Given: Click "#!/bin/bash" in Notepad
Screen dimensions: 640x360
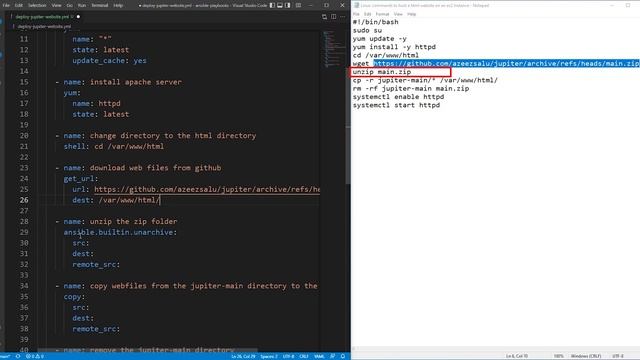Looking at the screenshot, I should [x=376, y=22].
